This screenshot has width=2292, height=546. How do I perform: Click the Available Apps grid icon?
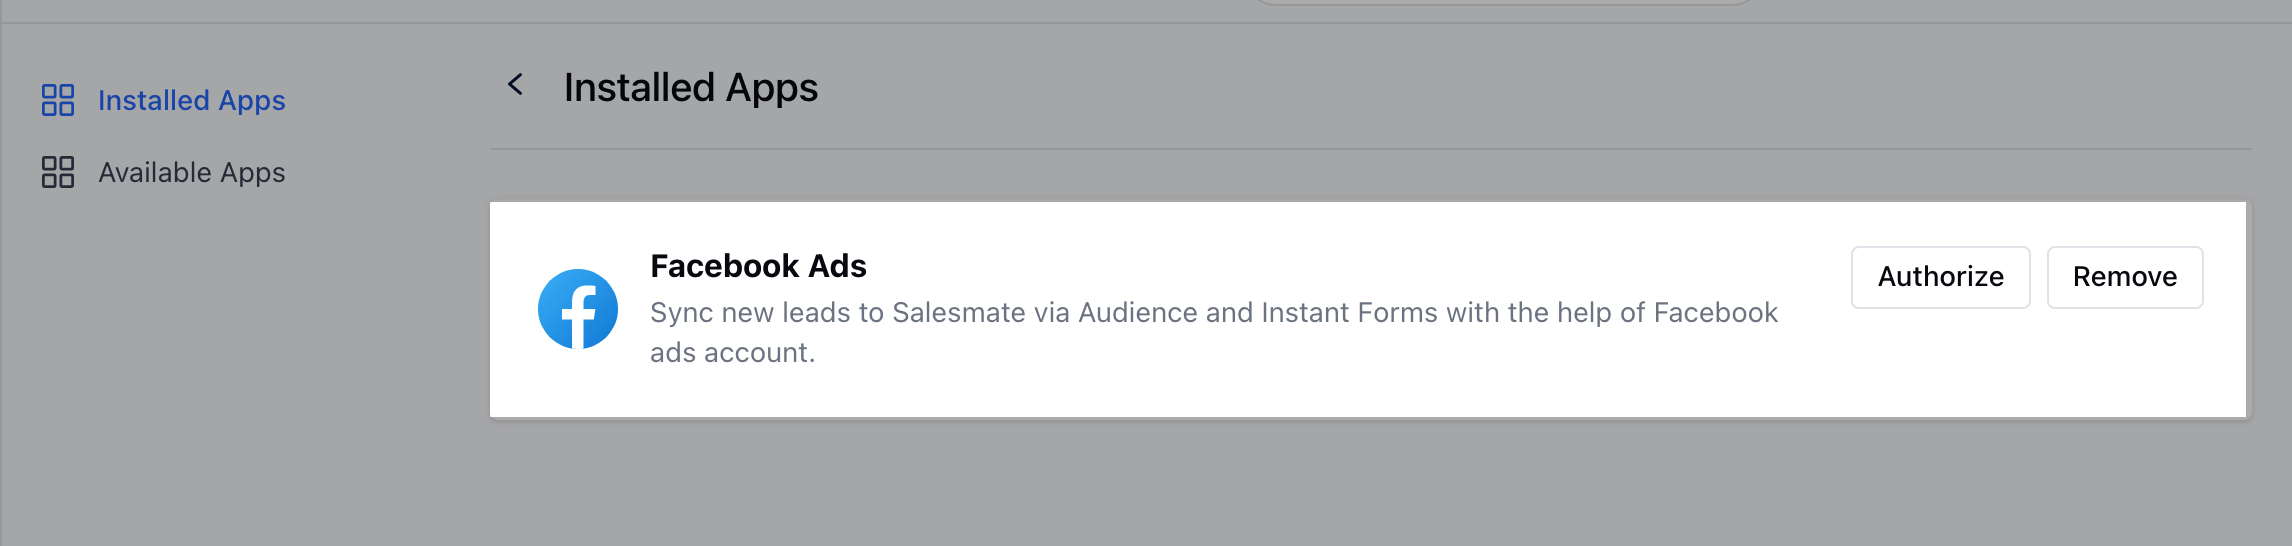58,172
